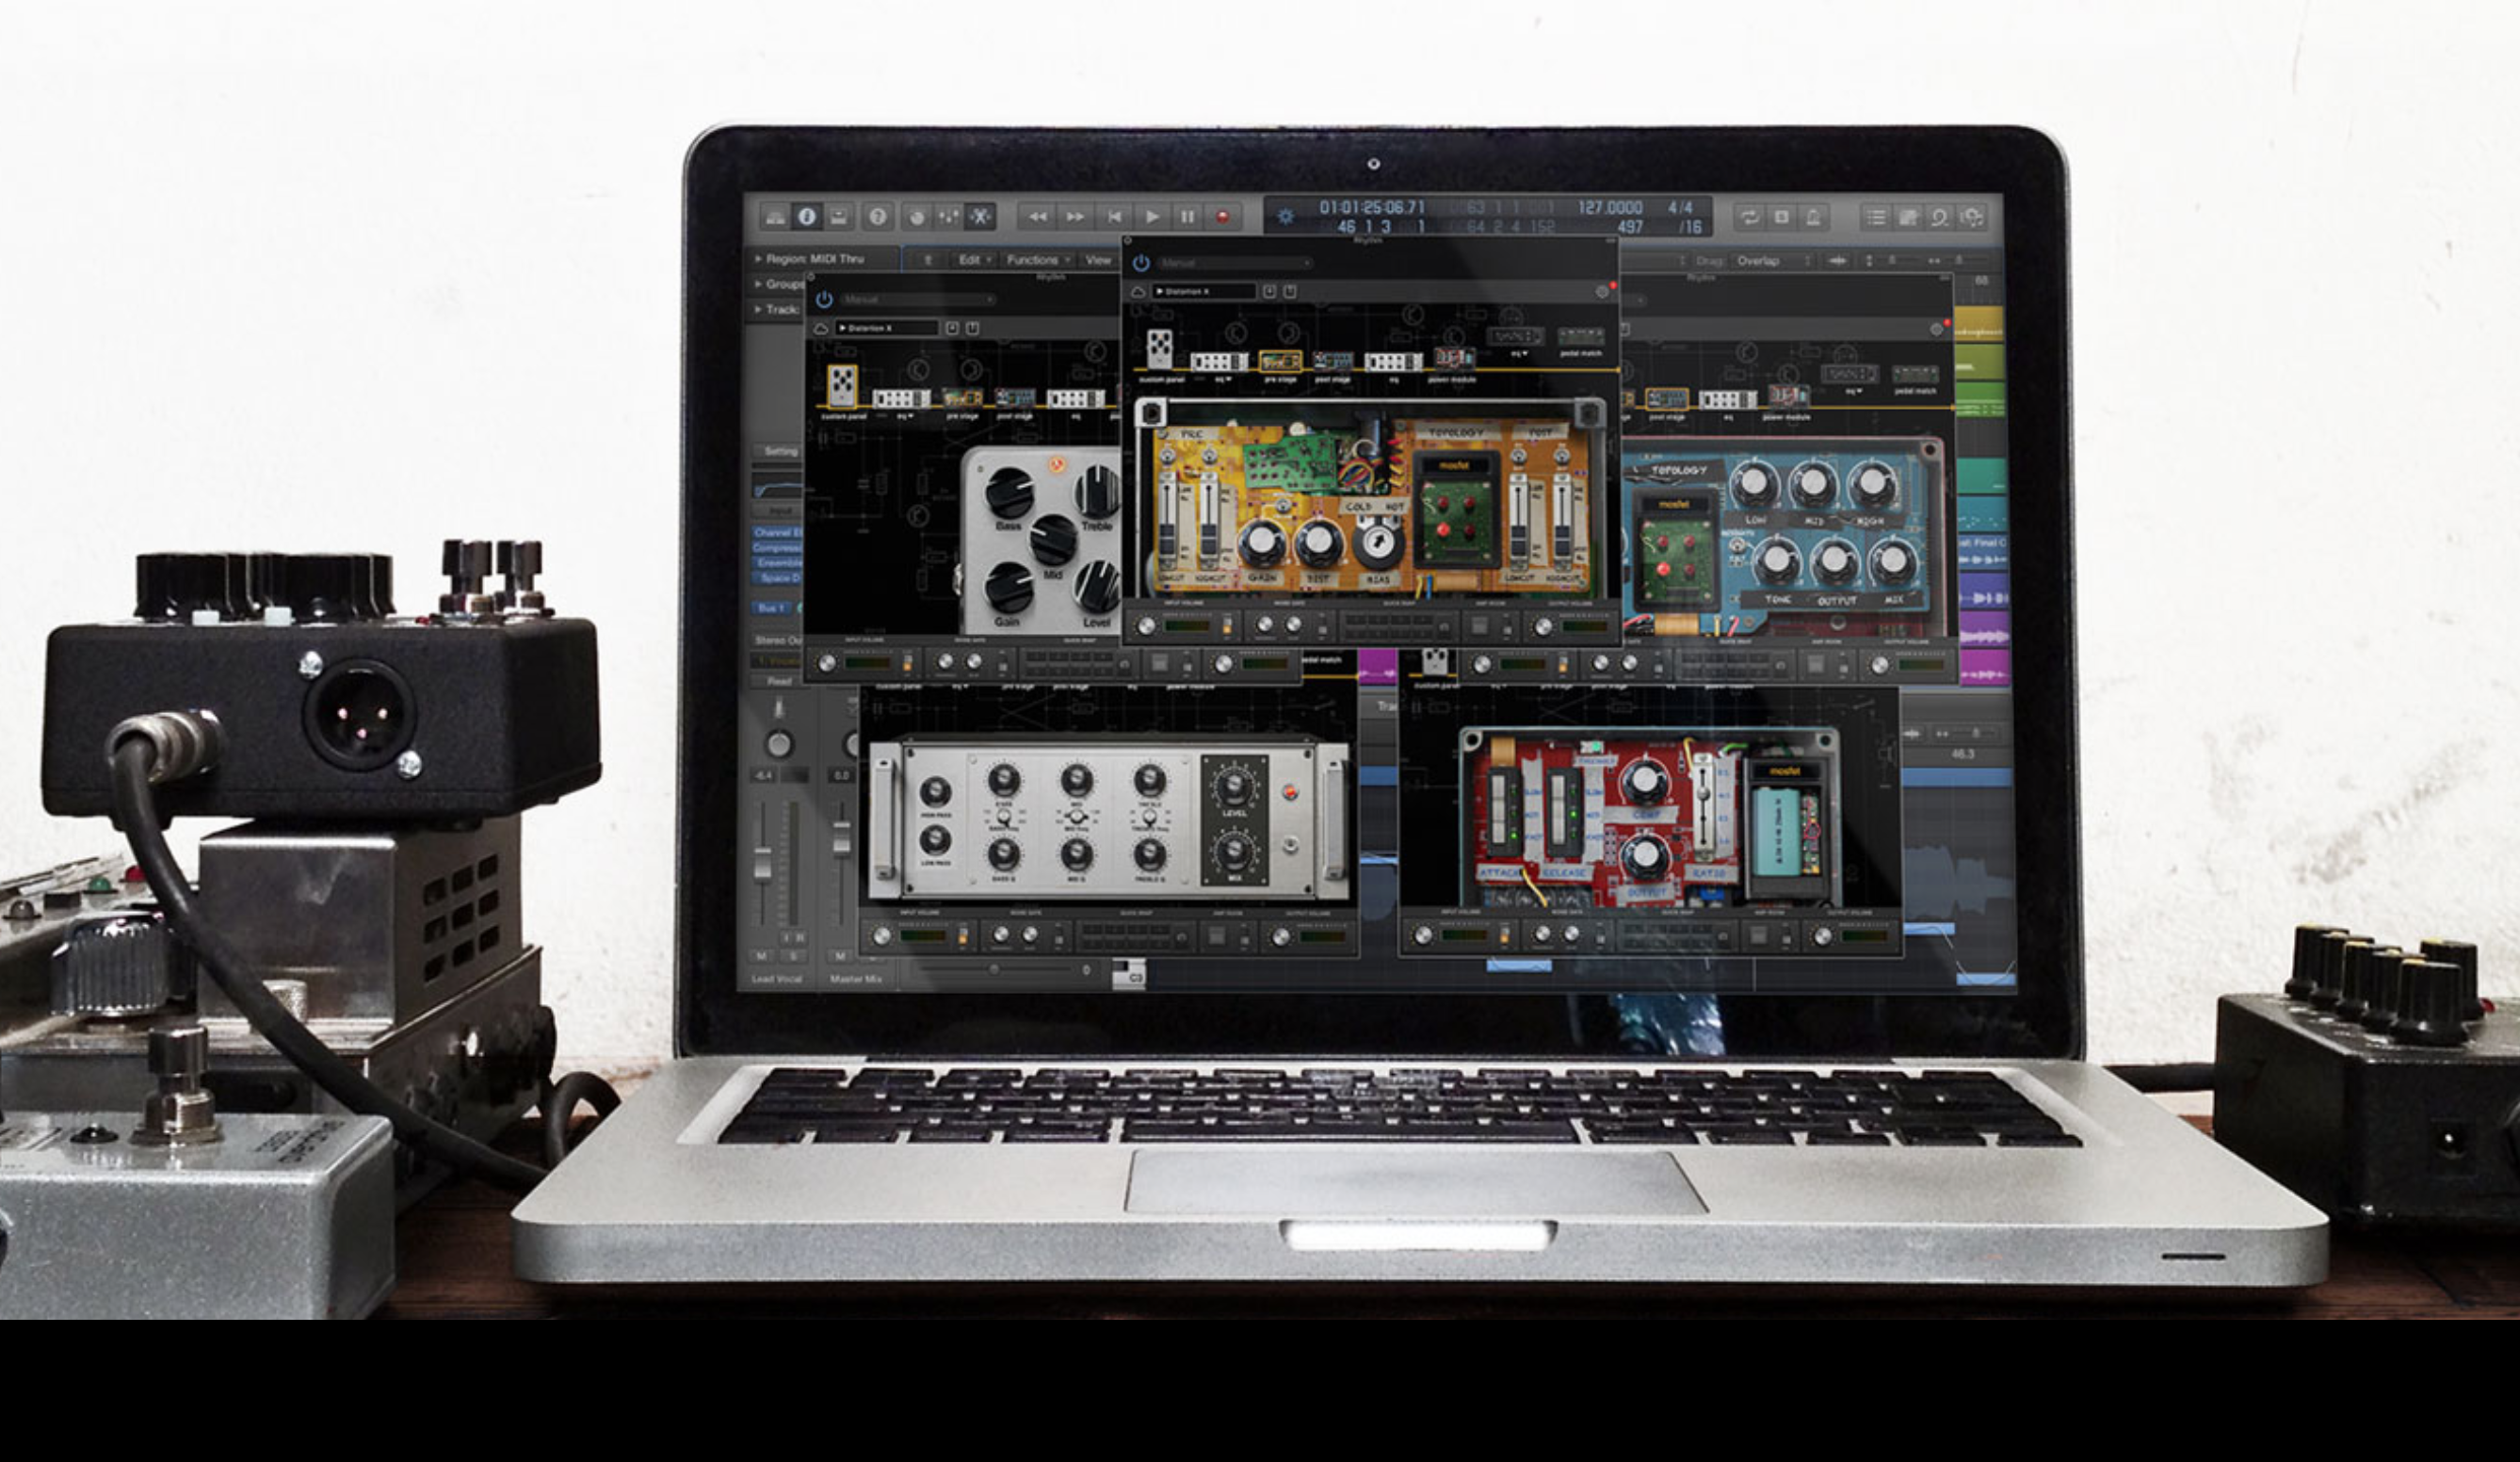Viewport: 2520px width, 1462px height.
Task: Expand the Track disclosure triangle in inspector
Action: (758, 310)
